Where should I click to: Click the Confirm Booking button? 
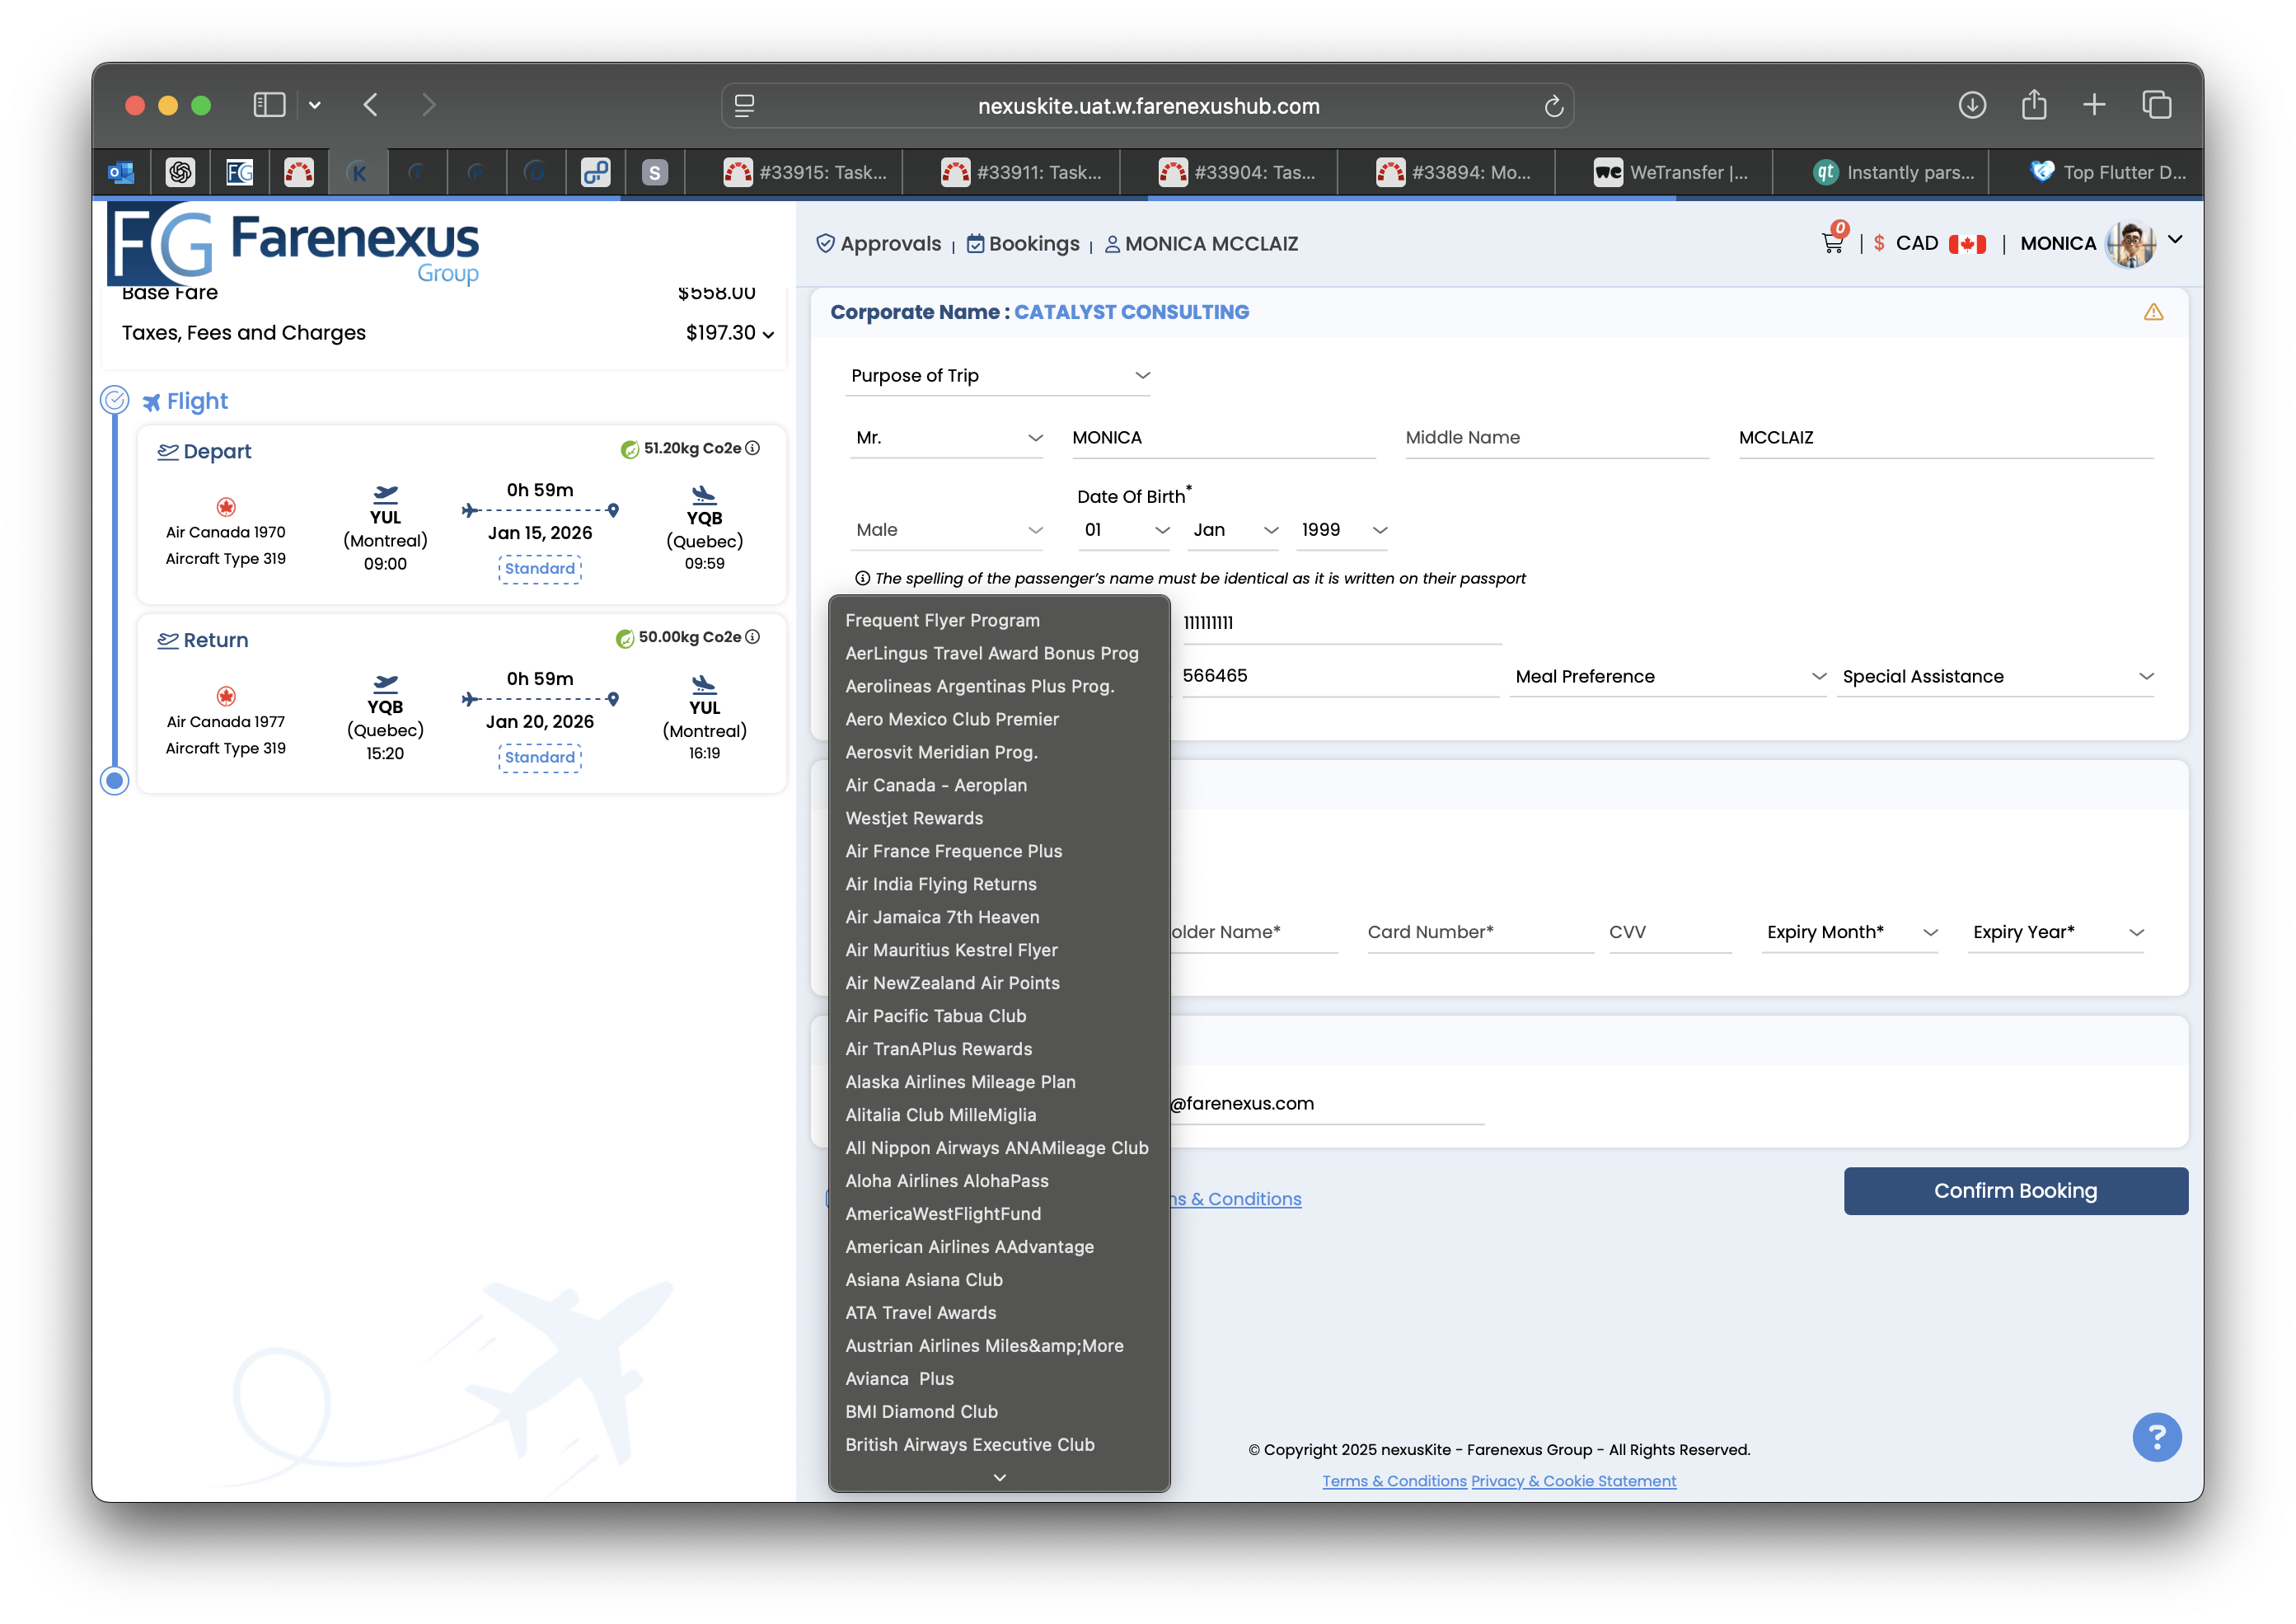point(2015,1191)
